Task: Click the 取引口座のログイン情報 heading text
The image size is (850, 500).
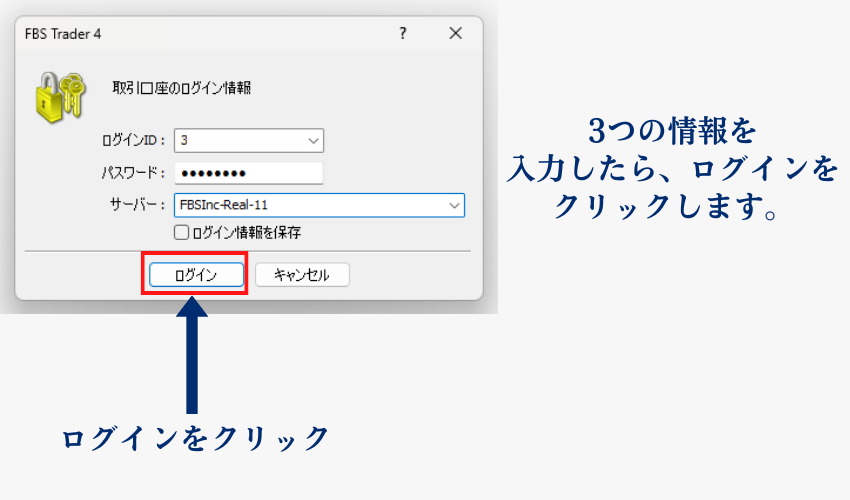Action: [x=182, y=88]
